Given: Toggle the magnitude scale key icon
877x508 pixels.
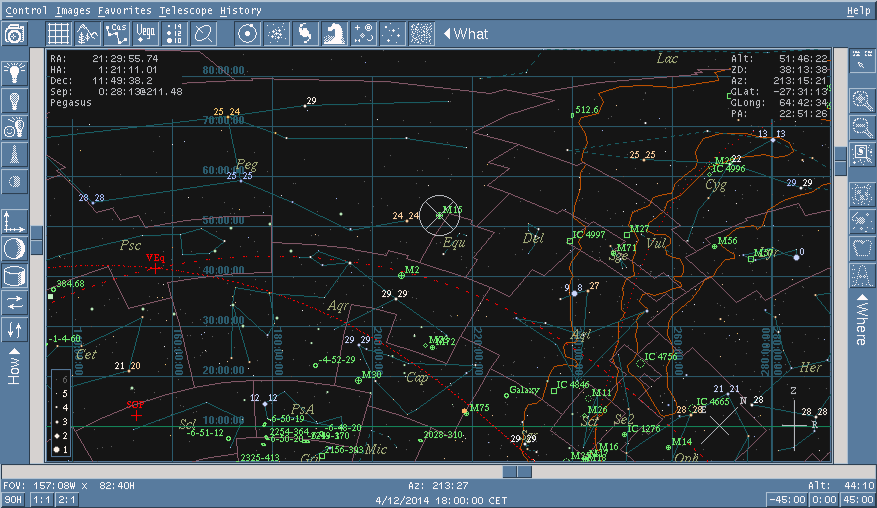Looking at the screenshot, I should (175, 34).
